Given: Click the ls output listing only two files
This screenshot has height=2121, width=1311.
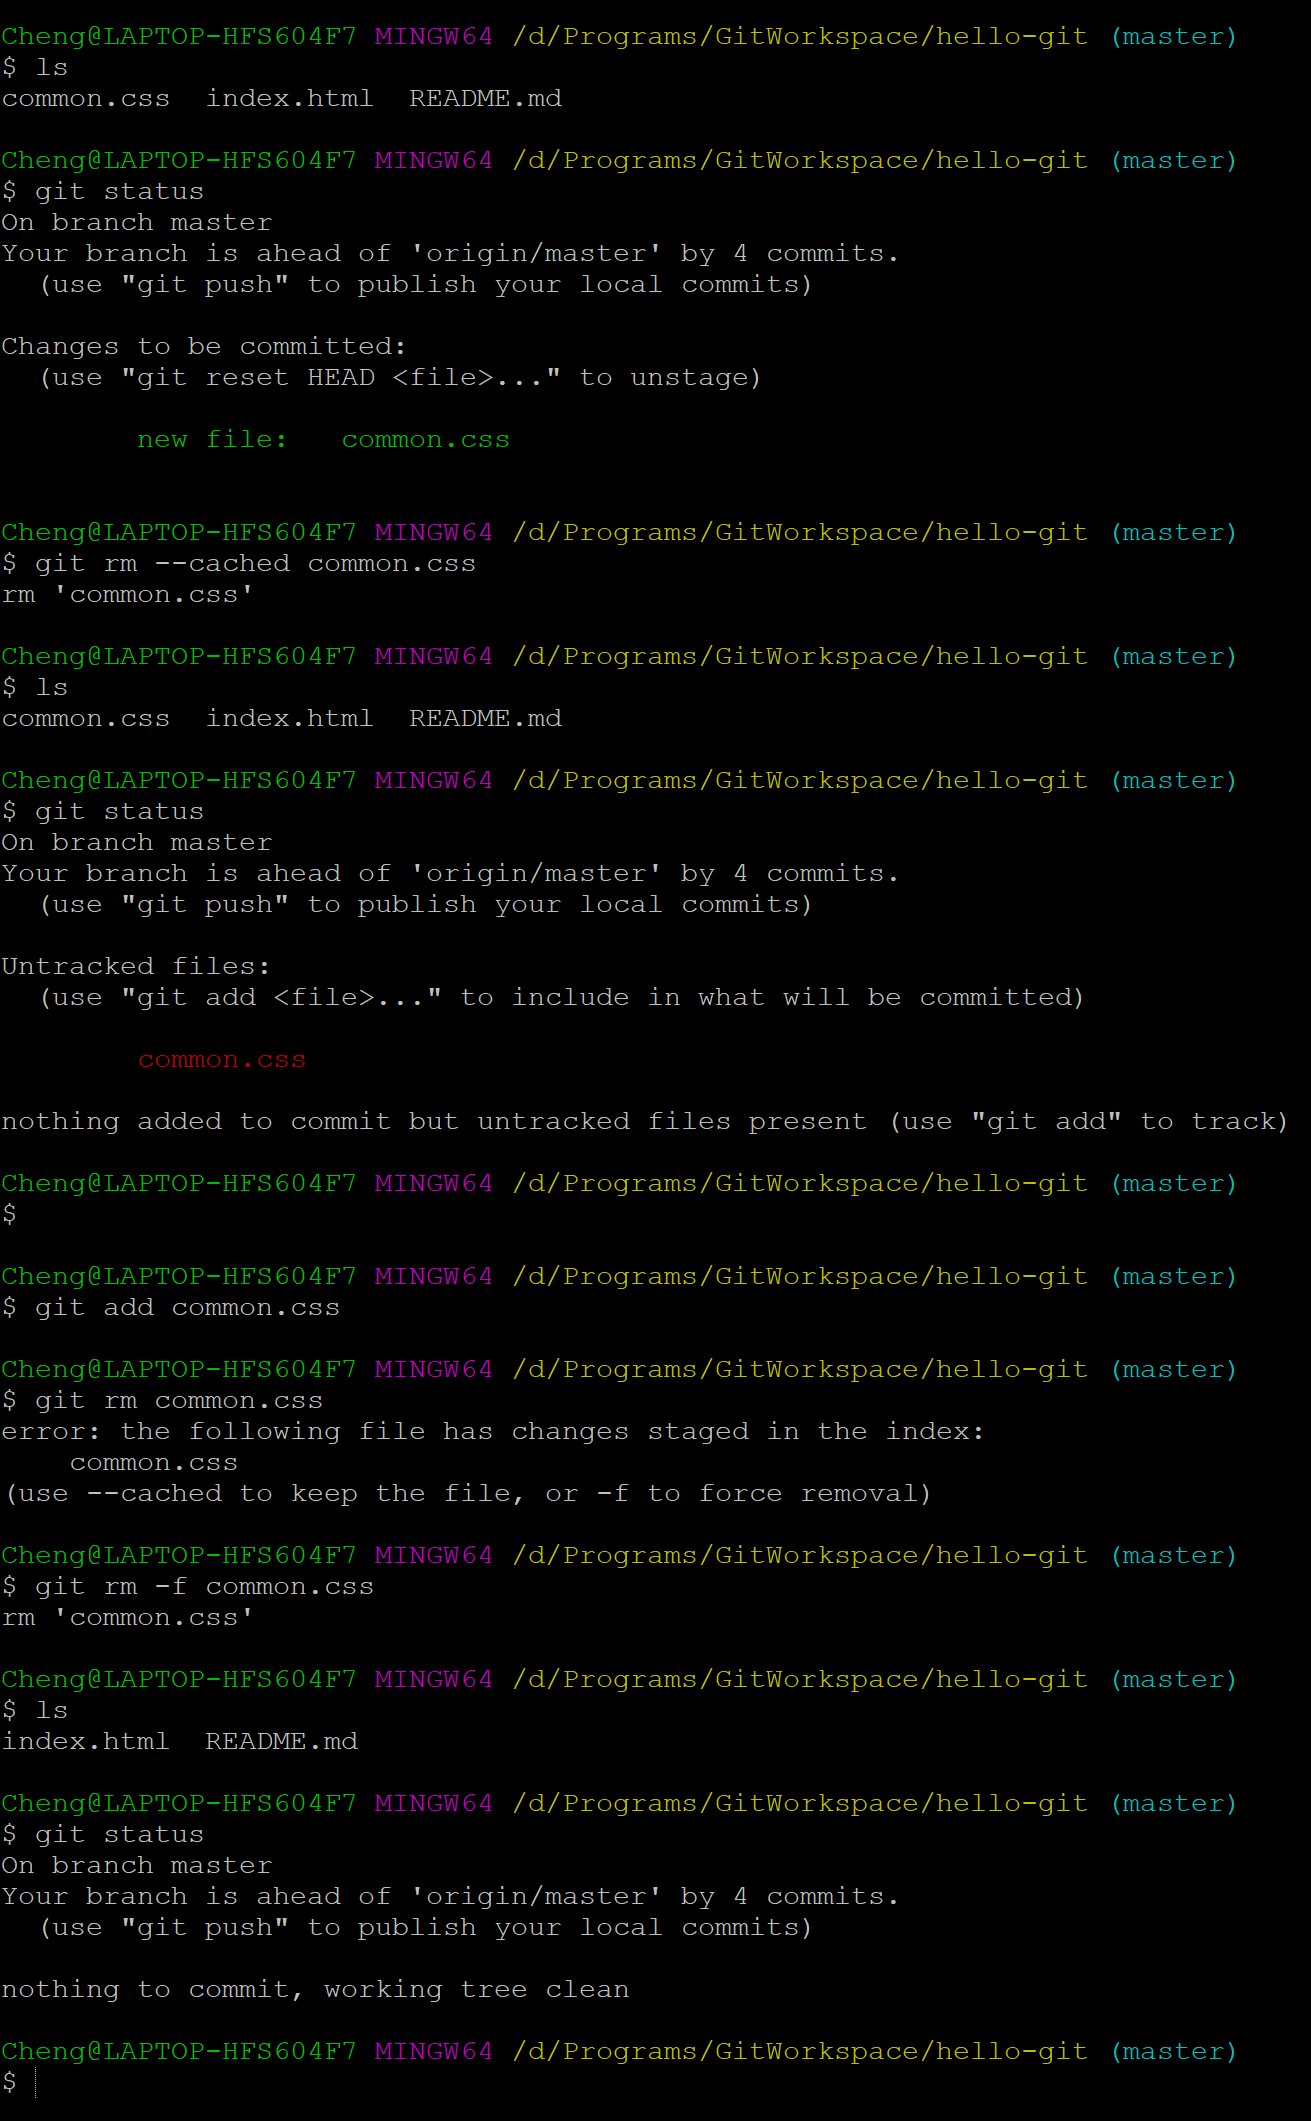Looking at the screenshot, I should pyautogui.click(x=179, y=1742).
